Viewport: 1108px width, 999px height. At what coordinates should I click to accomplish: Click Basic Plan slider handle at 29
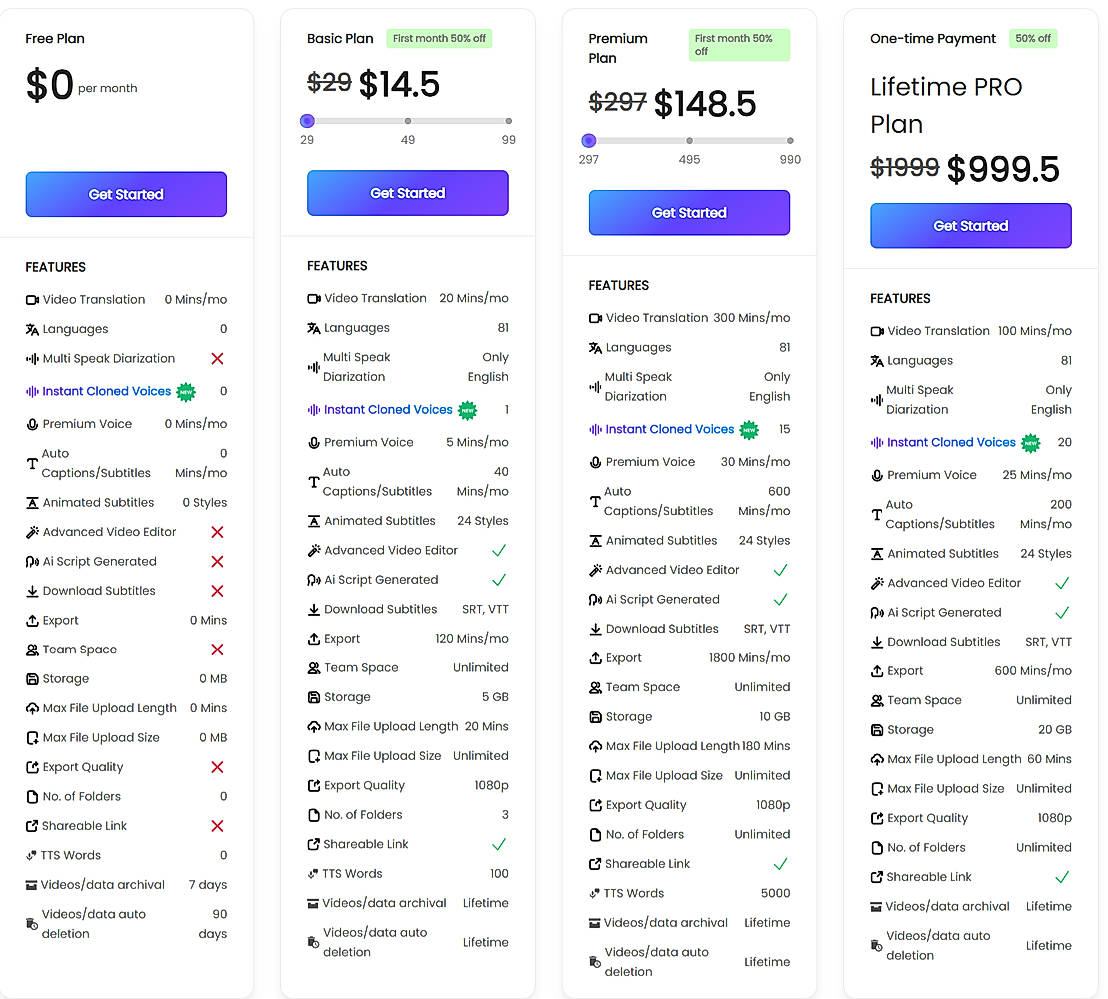click(x=307, y=121)
